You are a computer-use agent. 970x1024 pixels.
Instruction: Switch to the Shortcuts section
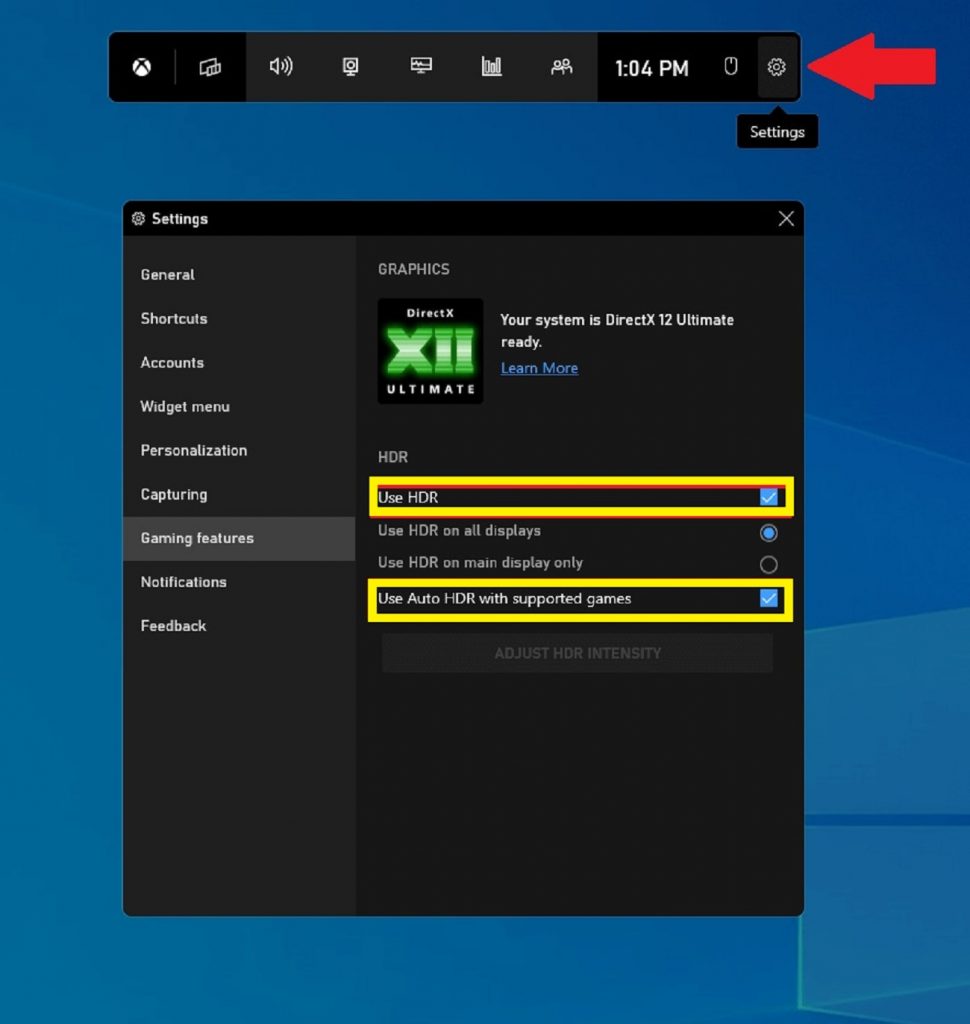pyautogui.click(x=174, y=319)
